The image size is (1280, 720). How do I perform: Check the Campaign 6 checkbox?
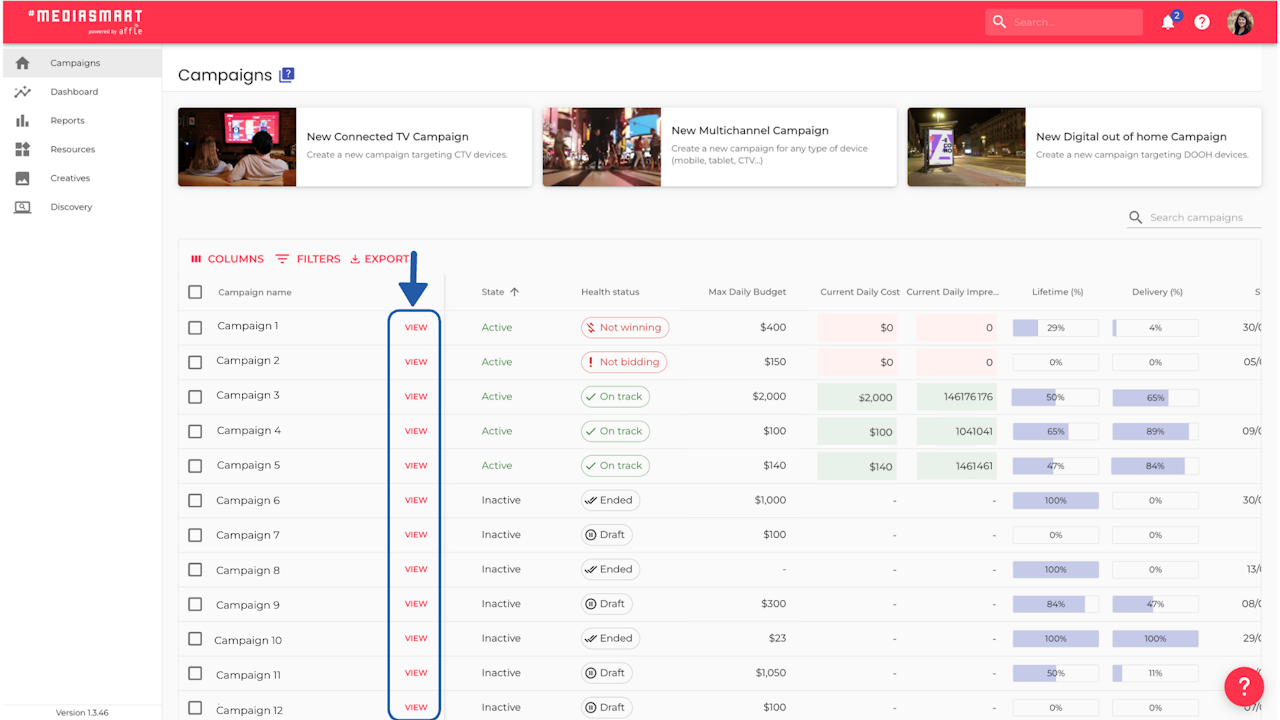point(195,500)
